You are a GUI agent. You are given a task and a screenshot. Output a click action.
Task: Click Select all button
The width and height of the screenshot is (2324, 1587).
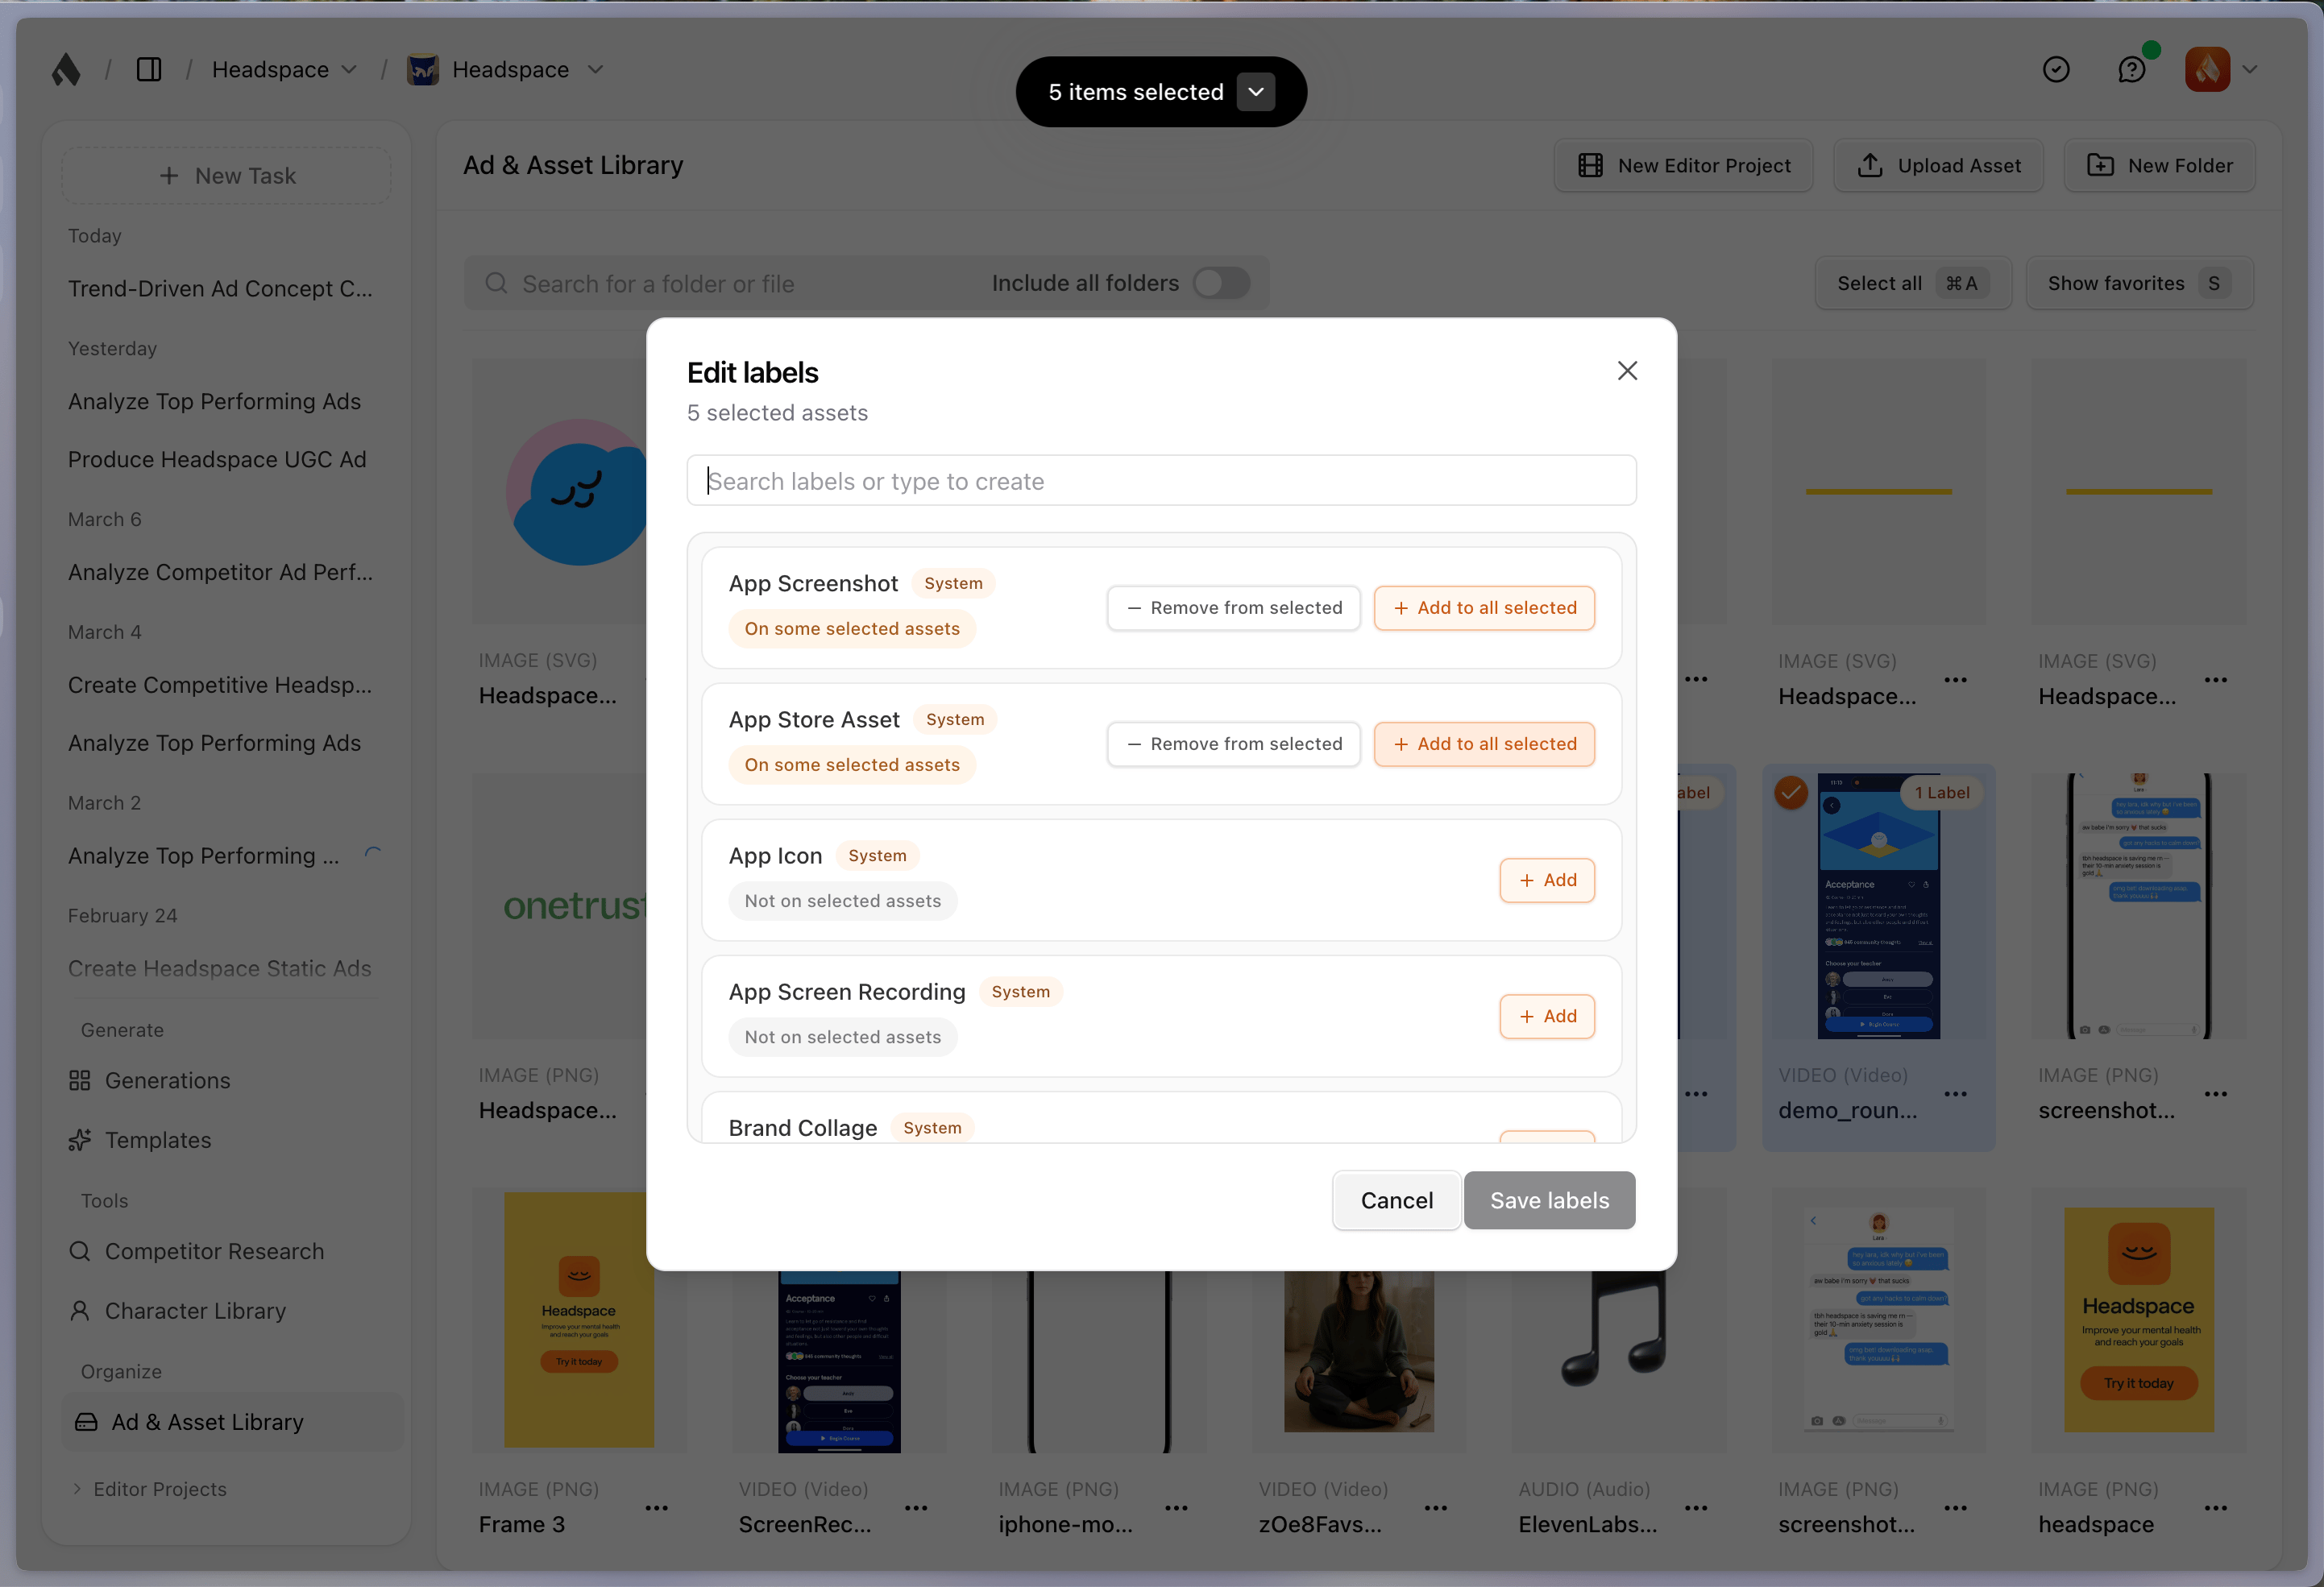point(1912,283)
